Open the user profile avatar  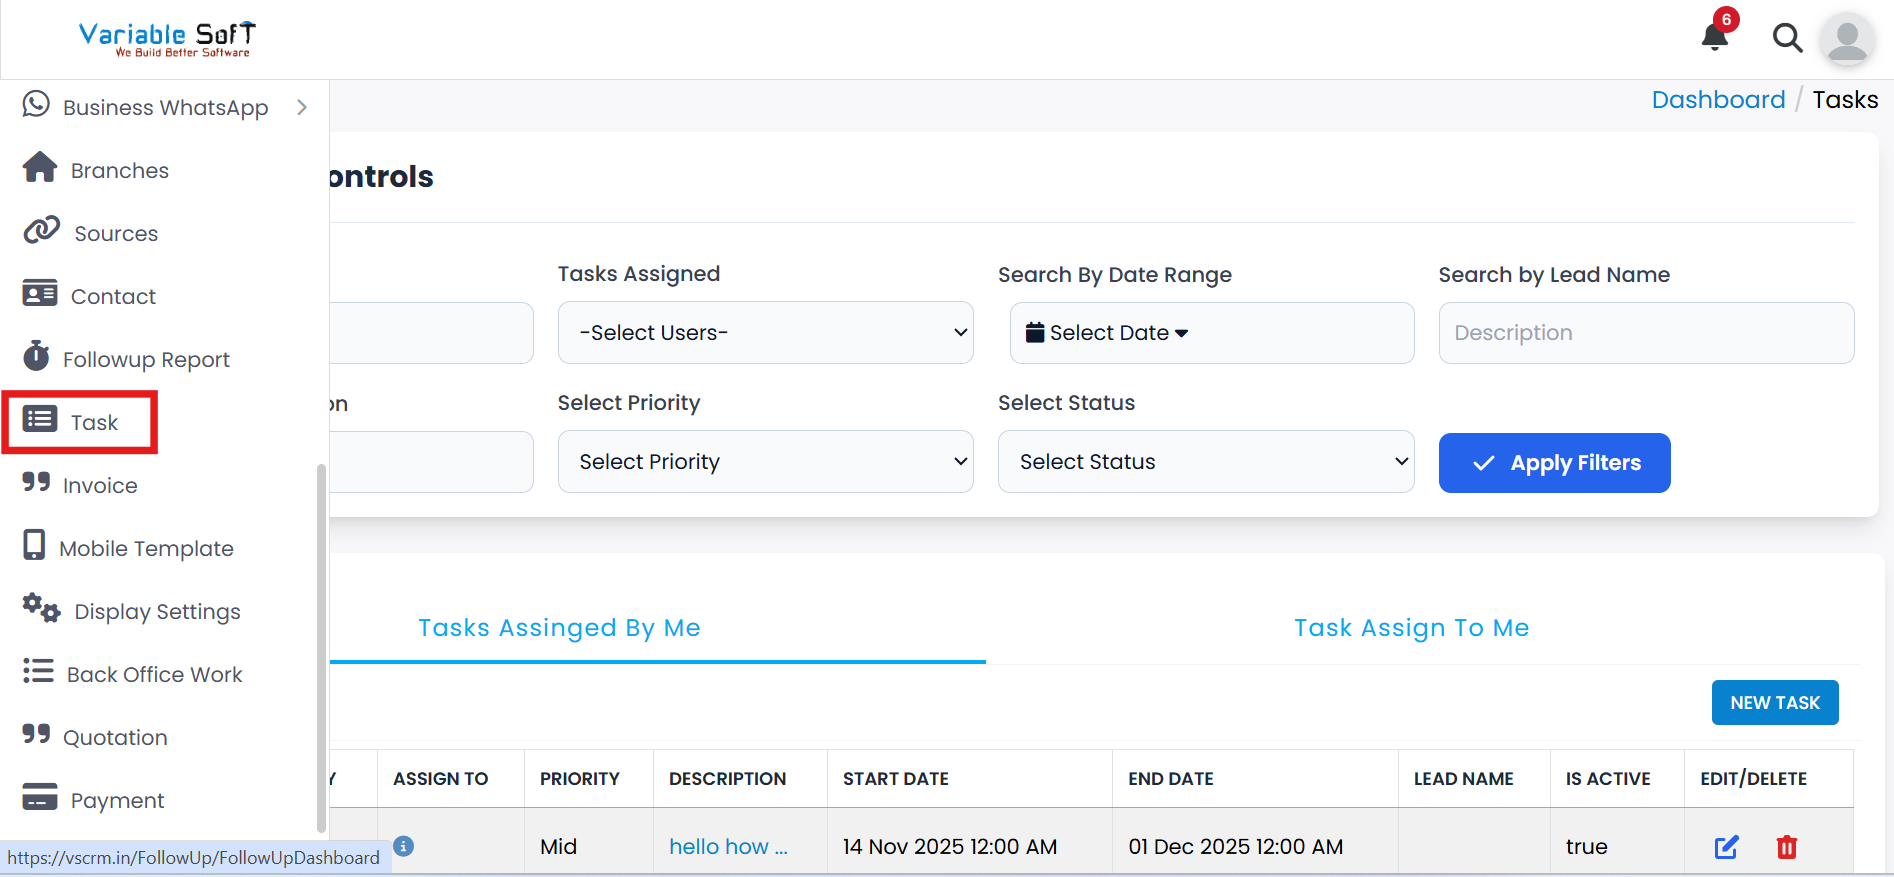[x=1846, y=40]
